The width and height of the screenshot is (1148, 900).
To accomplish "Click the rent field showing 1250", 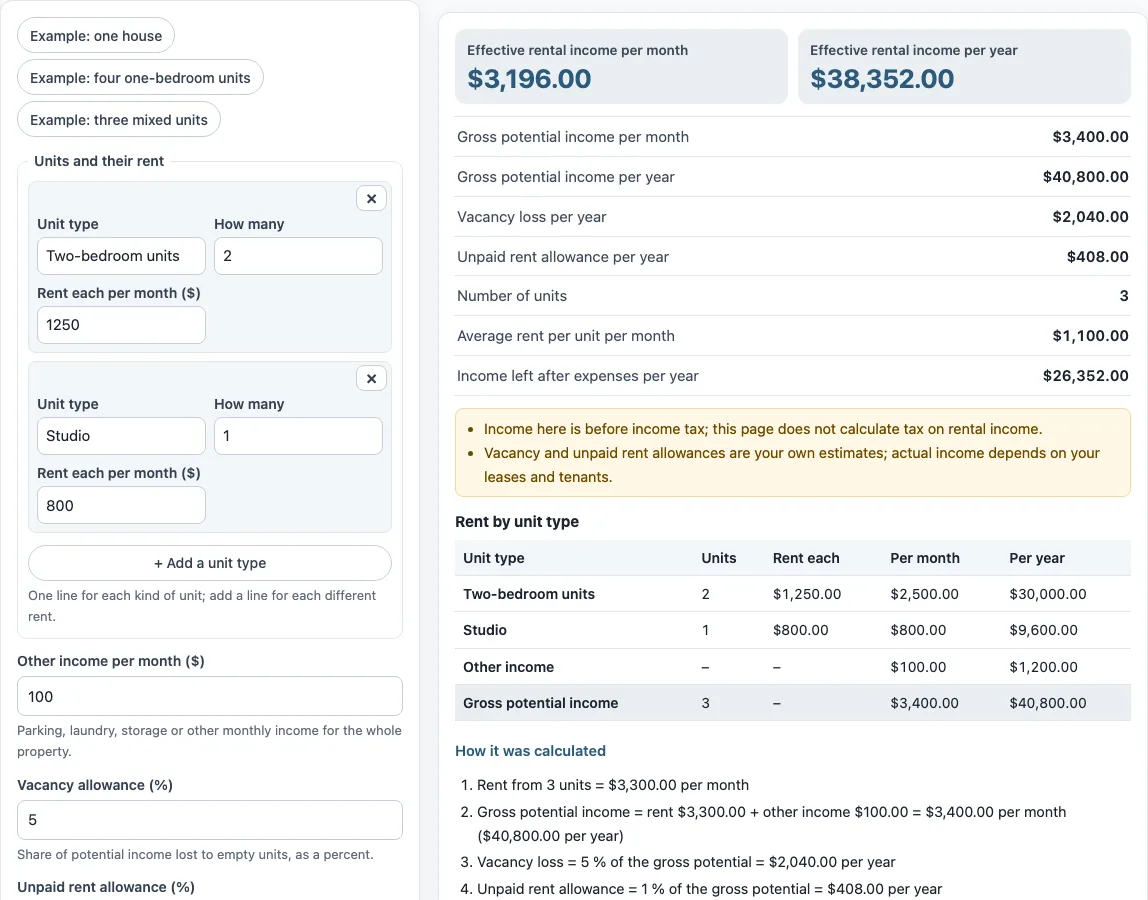I will (x=122, y=324).
